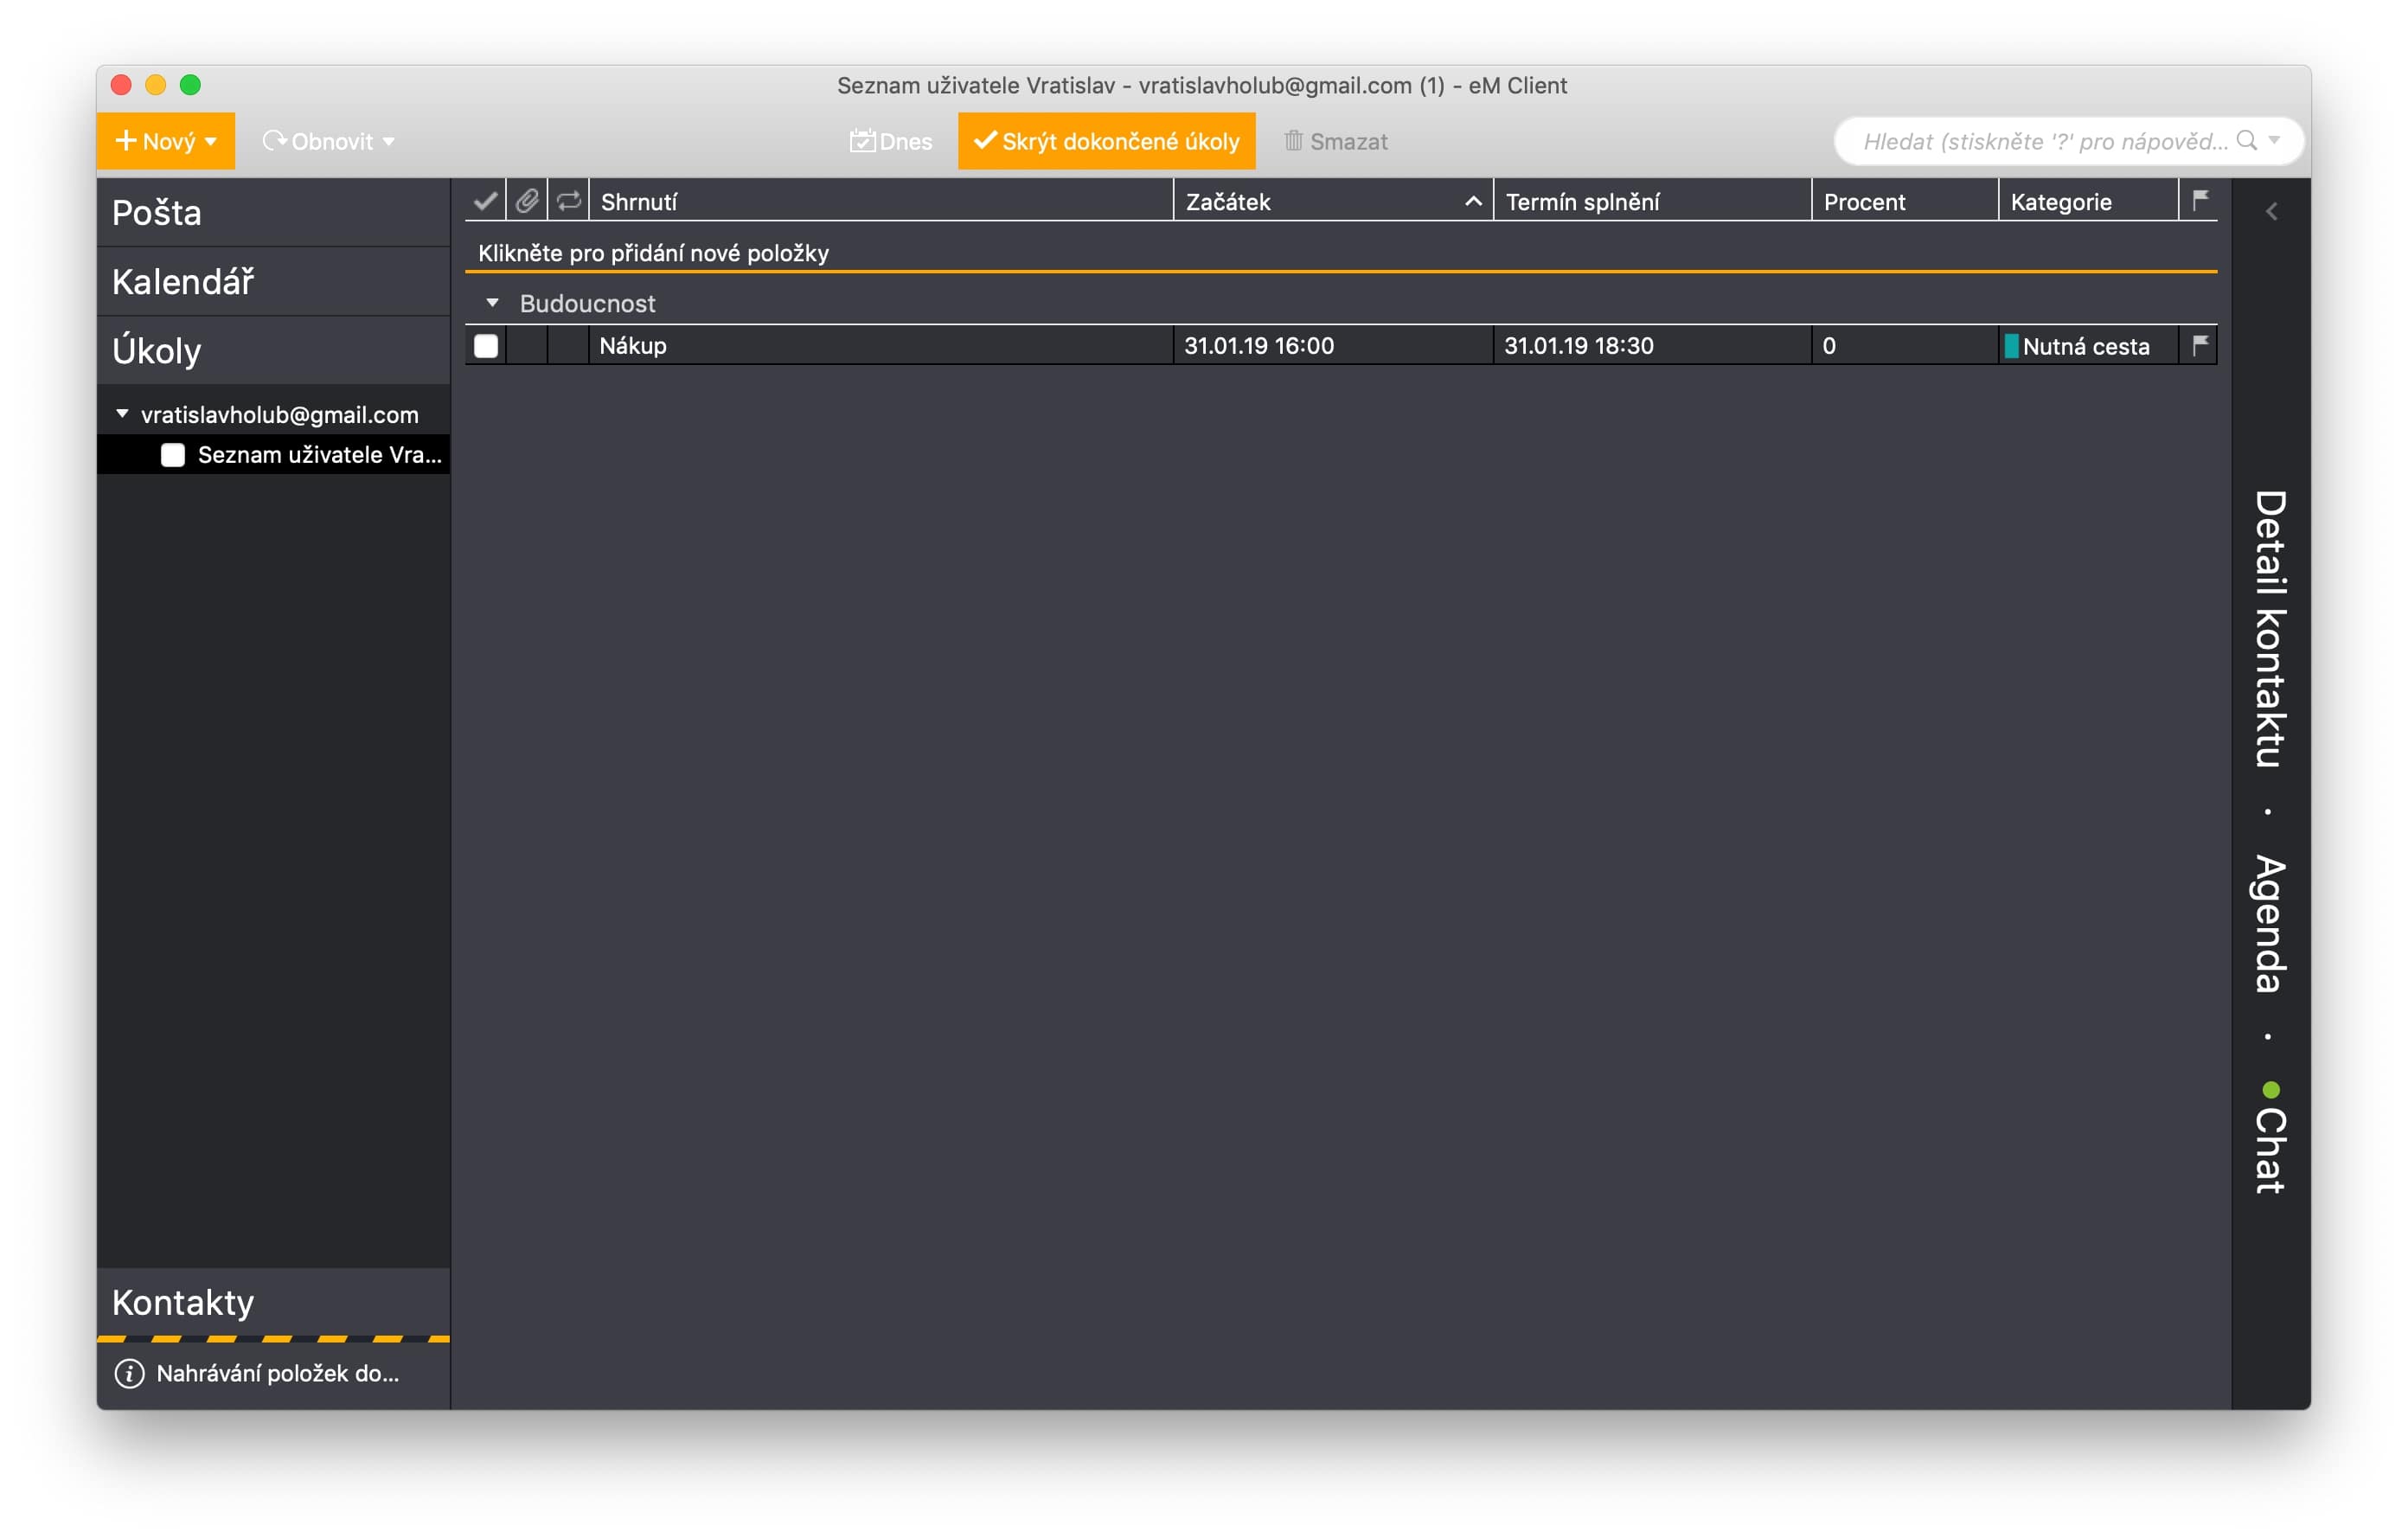Click the add new item row
Viewport: 2408px width, 1538px height.
[x=653, y=253]
